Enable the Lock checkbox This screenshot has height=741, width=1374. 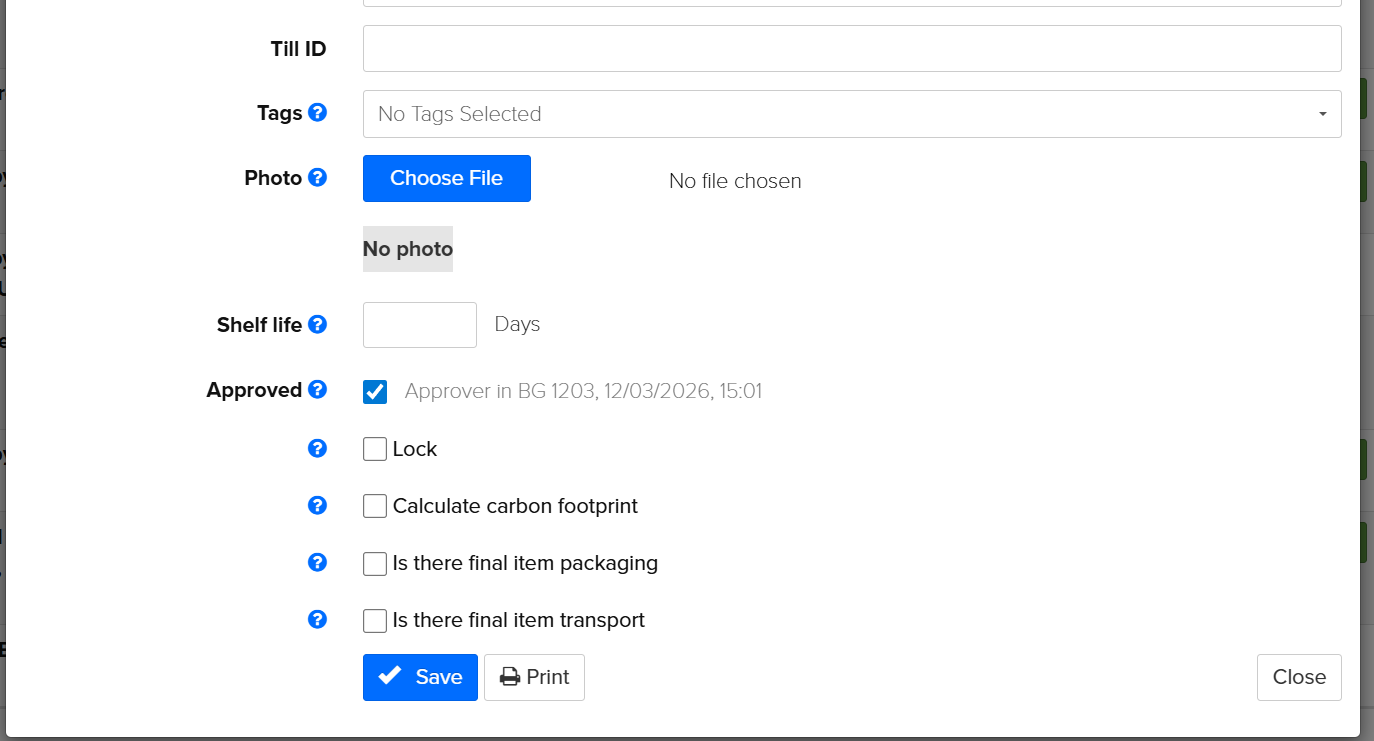tap(374, 448)
